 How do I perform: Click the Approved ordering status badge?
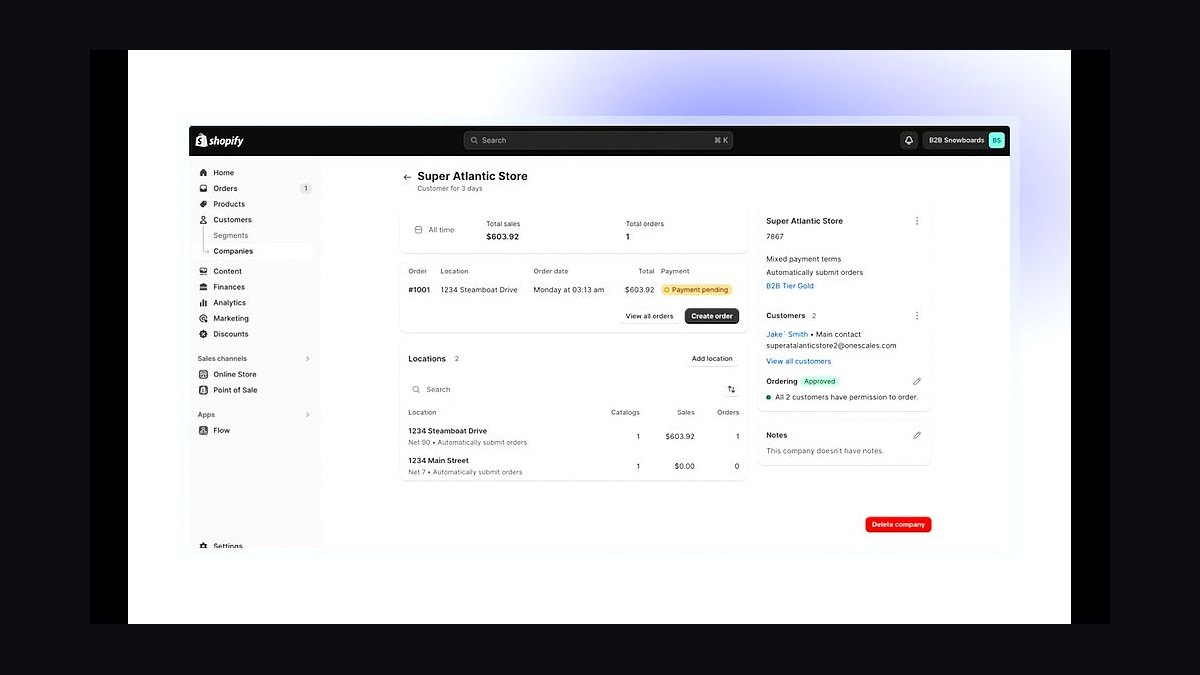click(820, 381)
